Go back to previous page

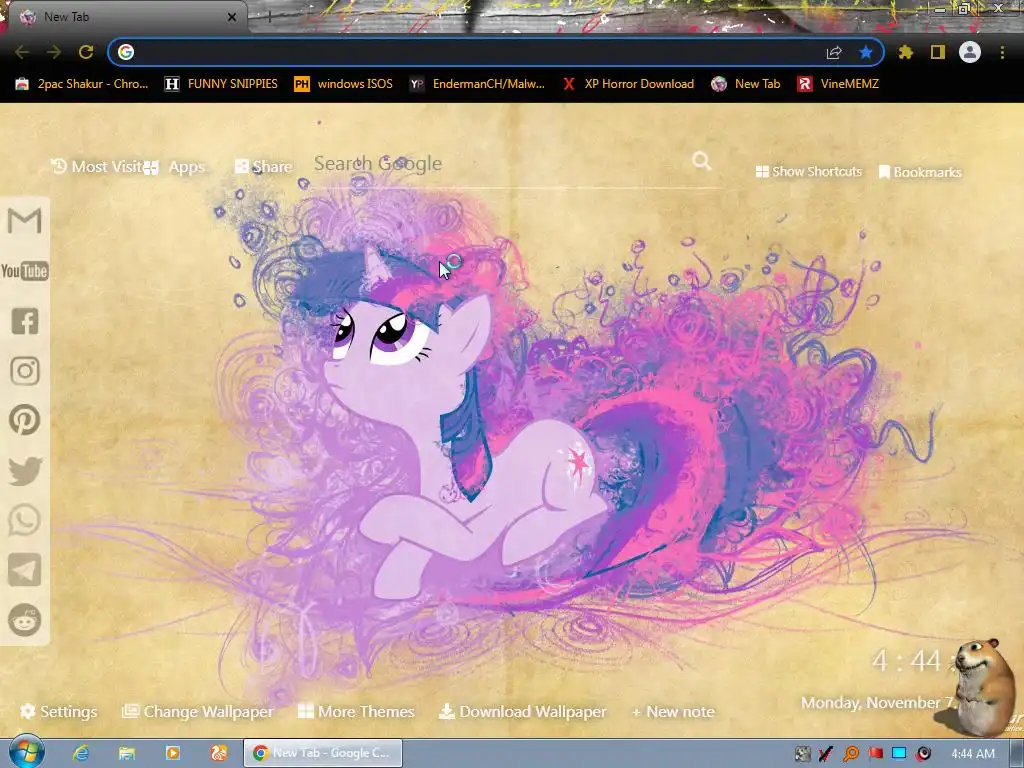22,52
